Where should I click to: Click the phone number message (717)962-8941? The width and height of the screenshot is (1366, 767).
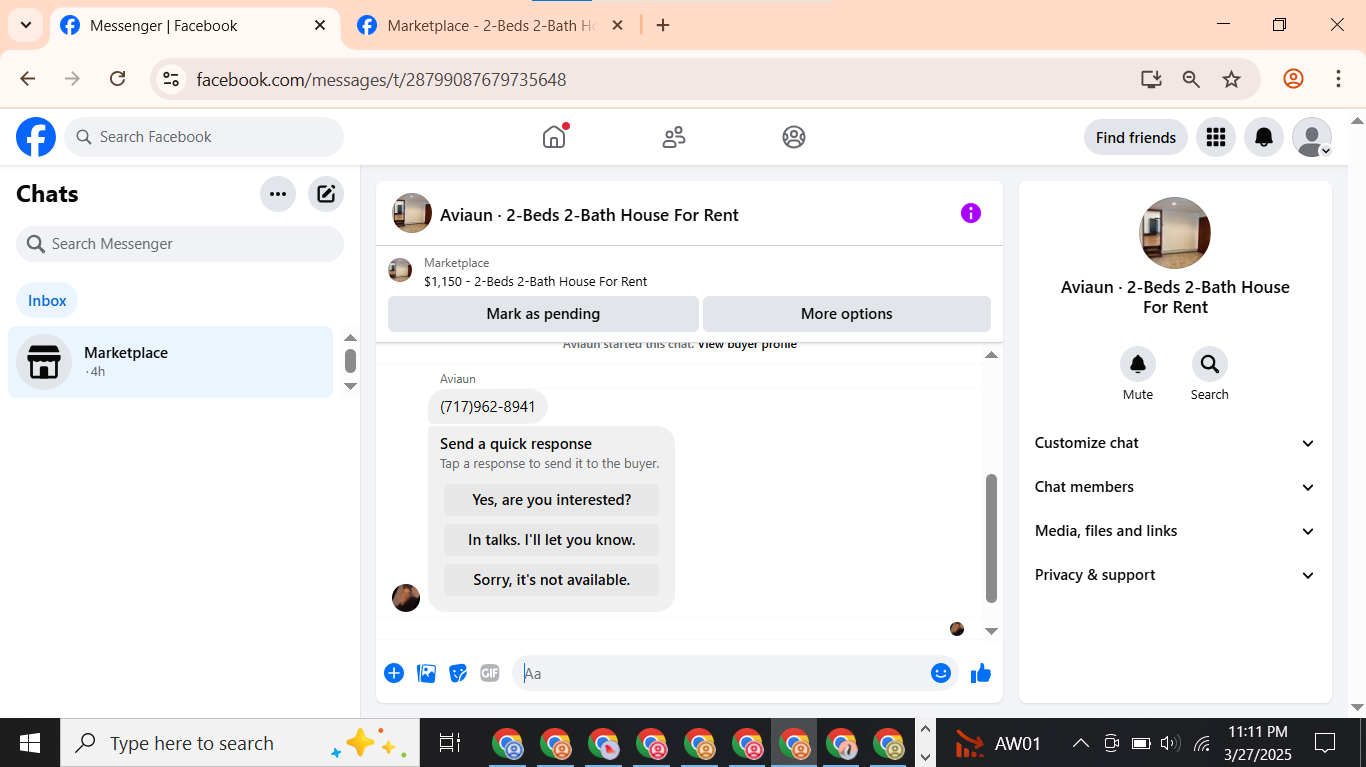(x=488, y=407)
